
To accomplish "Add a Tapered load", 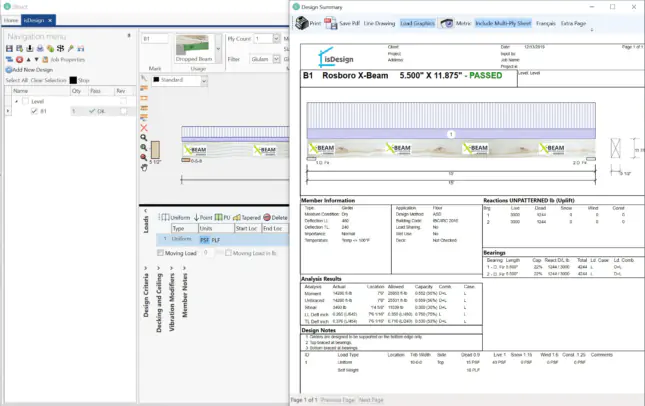I will pos(247,218).
